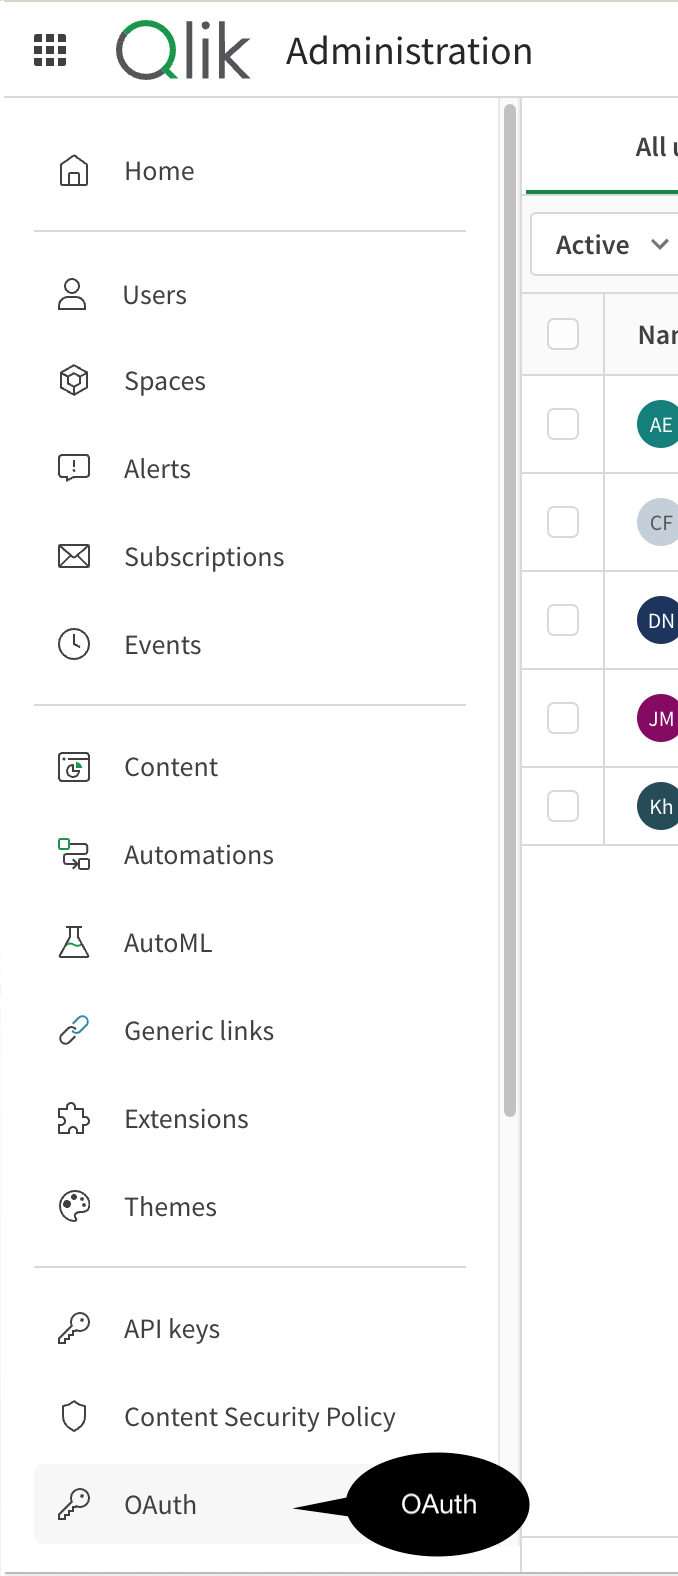The image size is (678, 1576).
Task: Check the box for the CF user row
Action: tap(563, 522)
